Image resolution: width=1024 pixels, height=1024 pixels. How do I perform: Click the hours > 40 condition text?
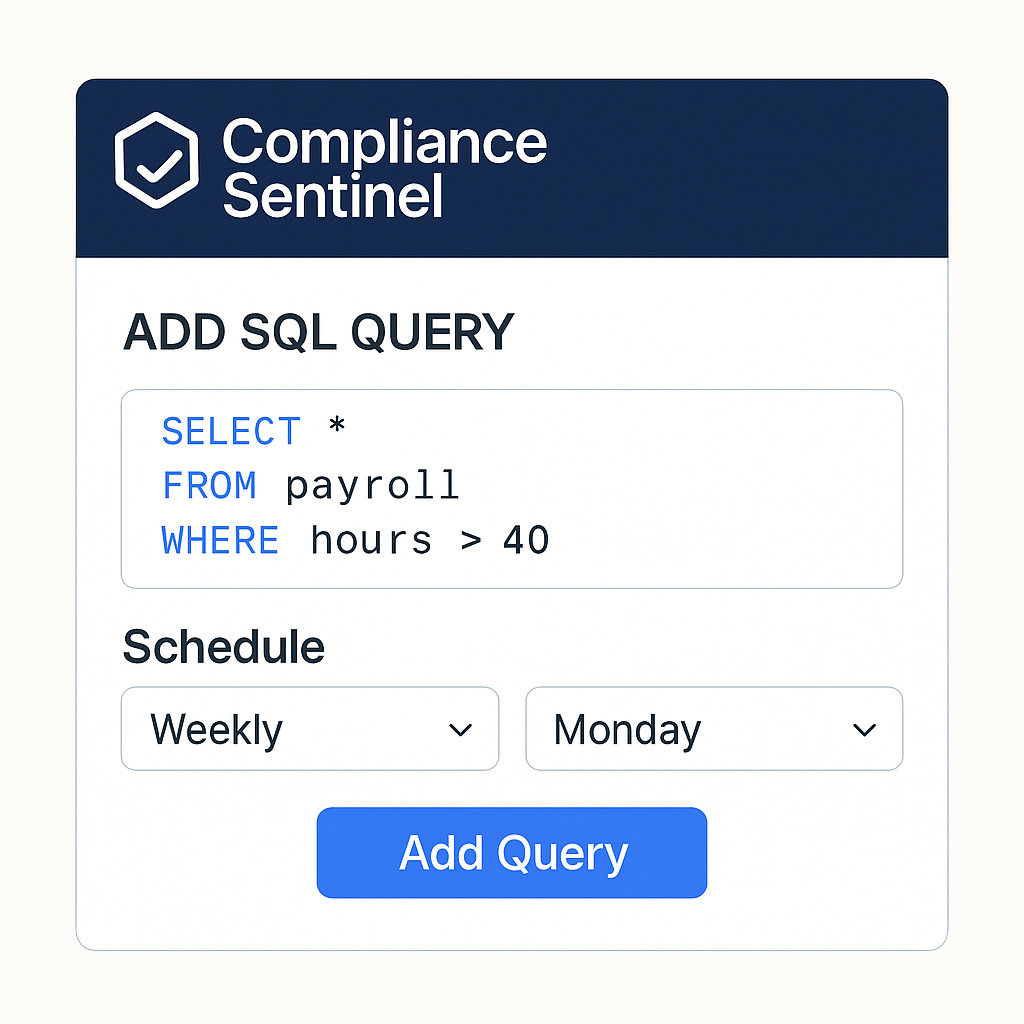tap(428, 540)
